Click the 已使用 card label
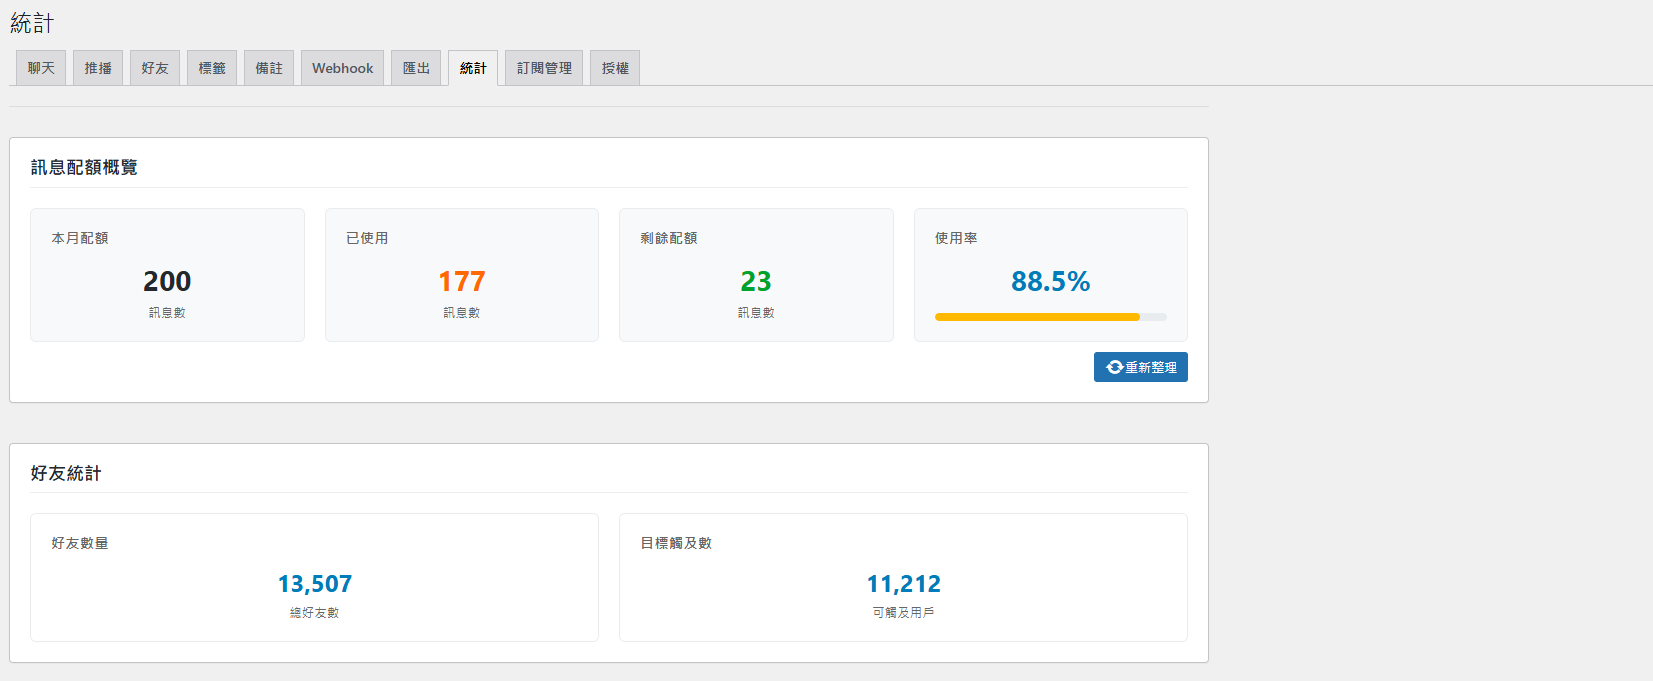Screen dimensions: 1653x681 click(367, 238)
